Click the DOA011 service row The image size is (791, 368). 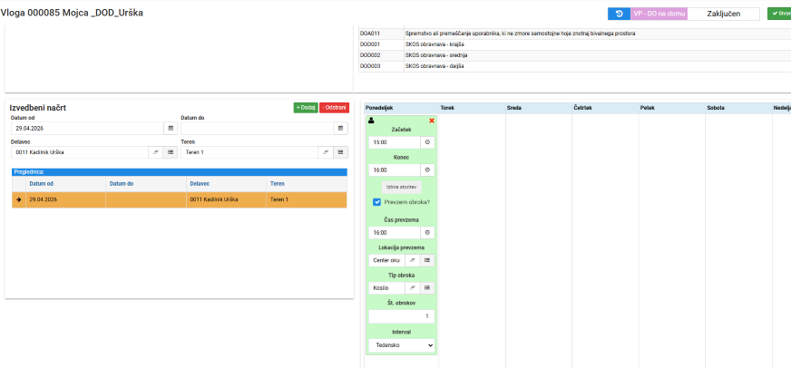(575, 33)
